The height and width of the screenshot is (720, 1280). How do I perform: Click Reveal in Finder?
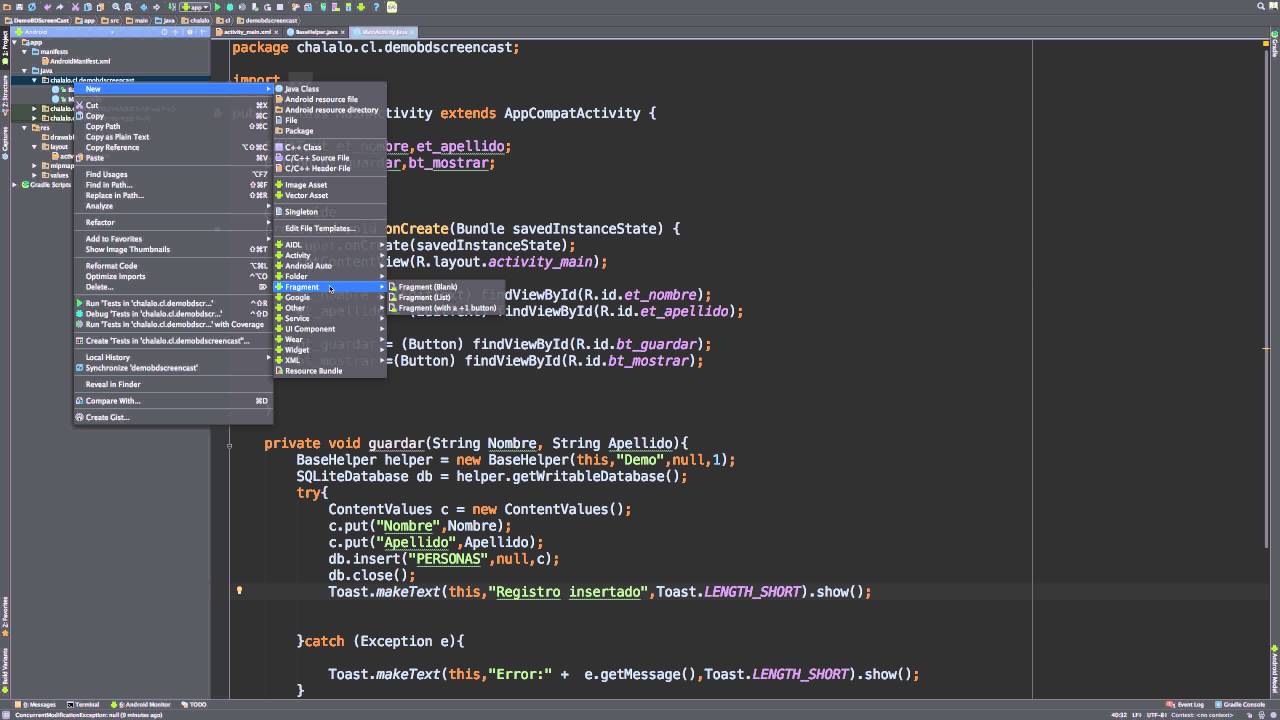click(172, 384)
